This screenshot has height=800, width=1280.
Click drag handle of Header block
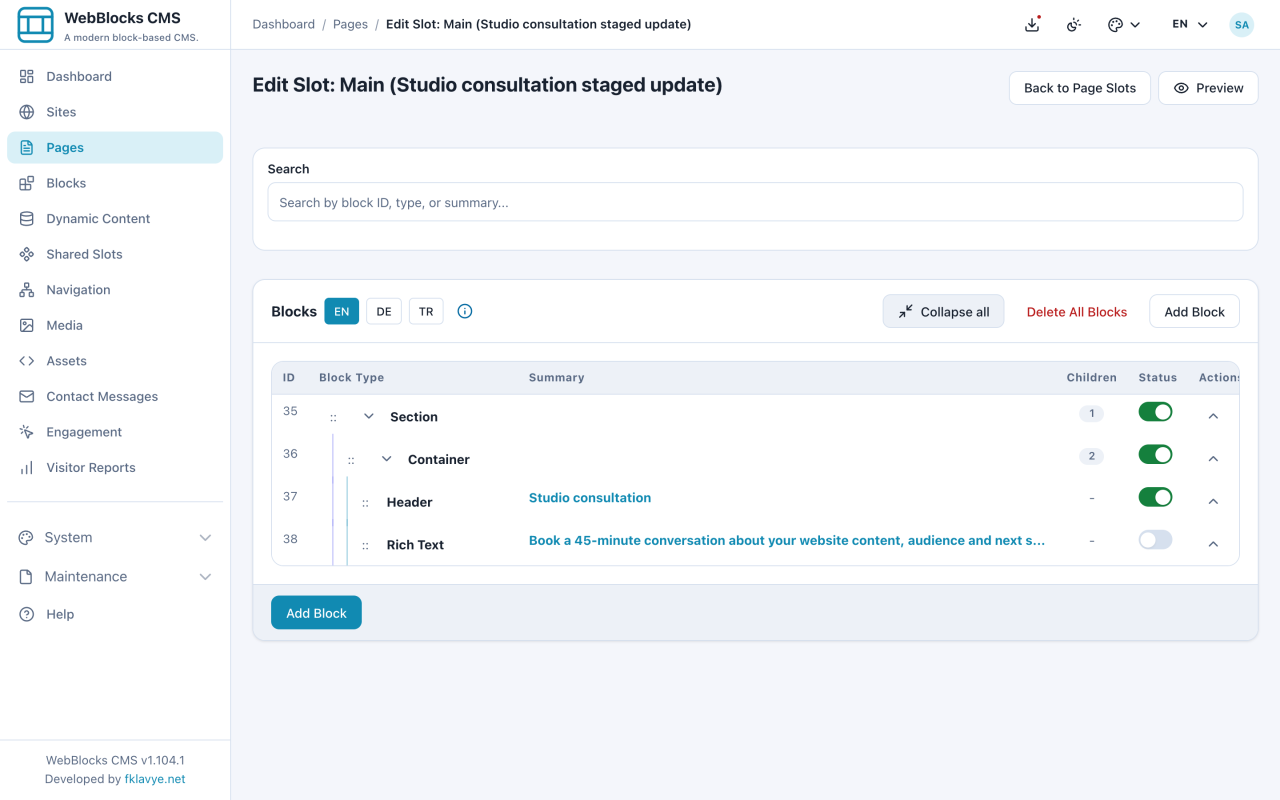366,502
